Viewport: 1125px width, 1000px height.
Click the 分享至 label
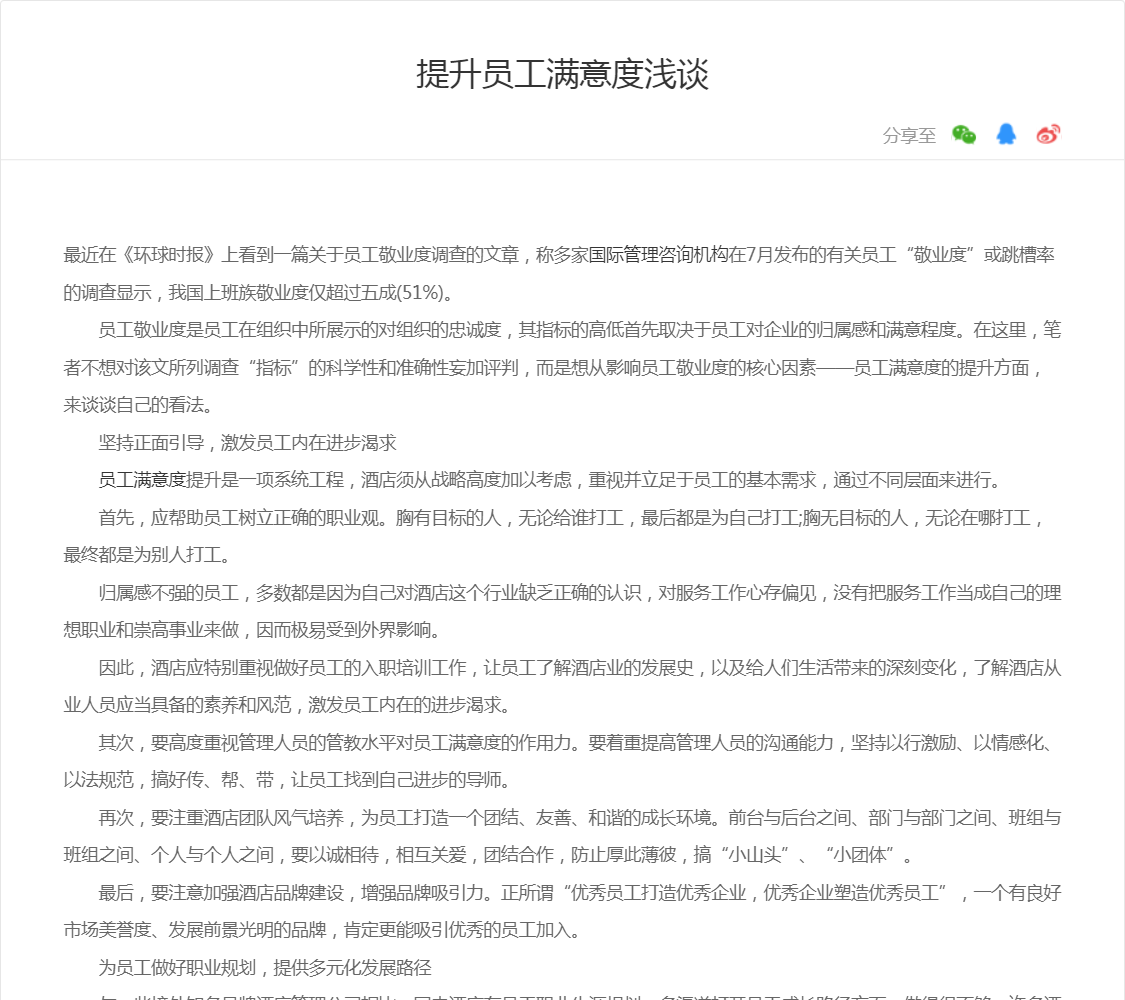(909, 135)
